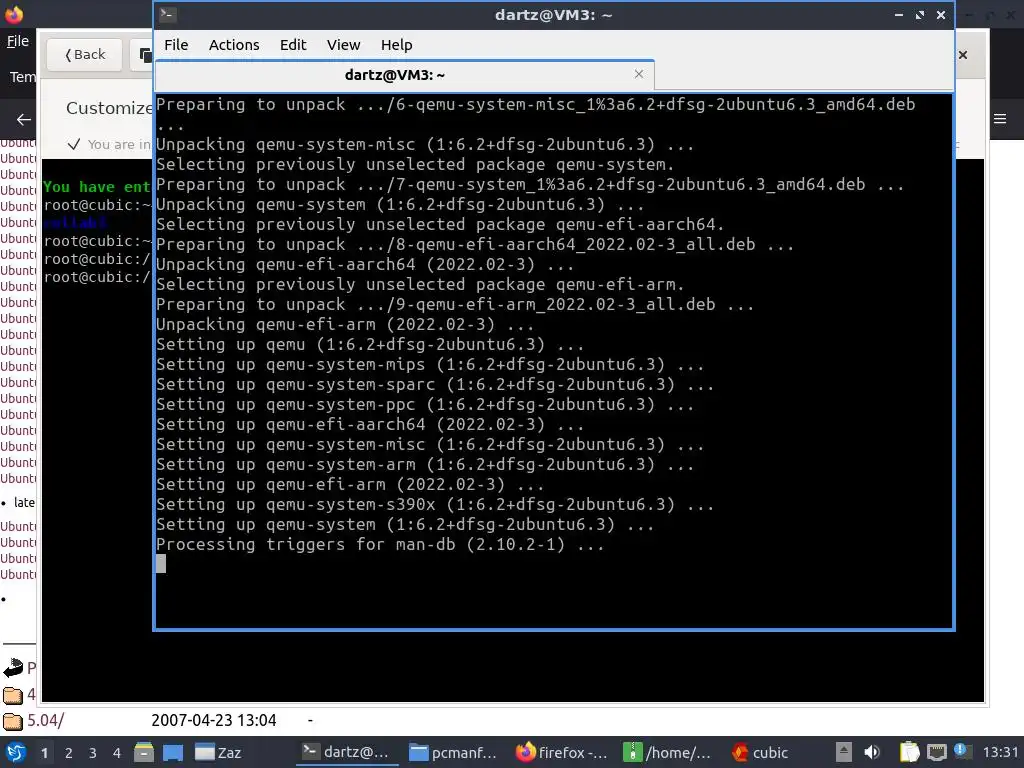Close the dartz@VM3 terminal window
Image resolution: width=1024 pixels, height=768 pixels.
[940, 14]
